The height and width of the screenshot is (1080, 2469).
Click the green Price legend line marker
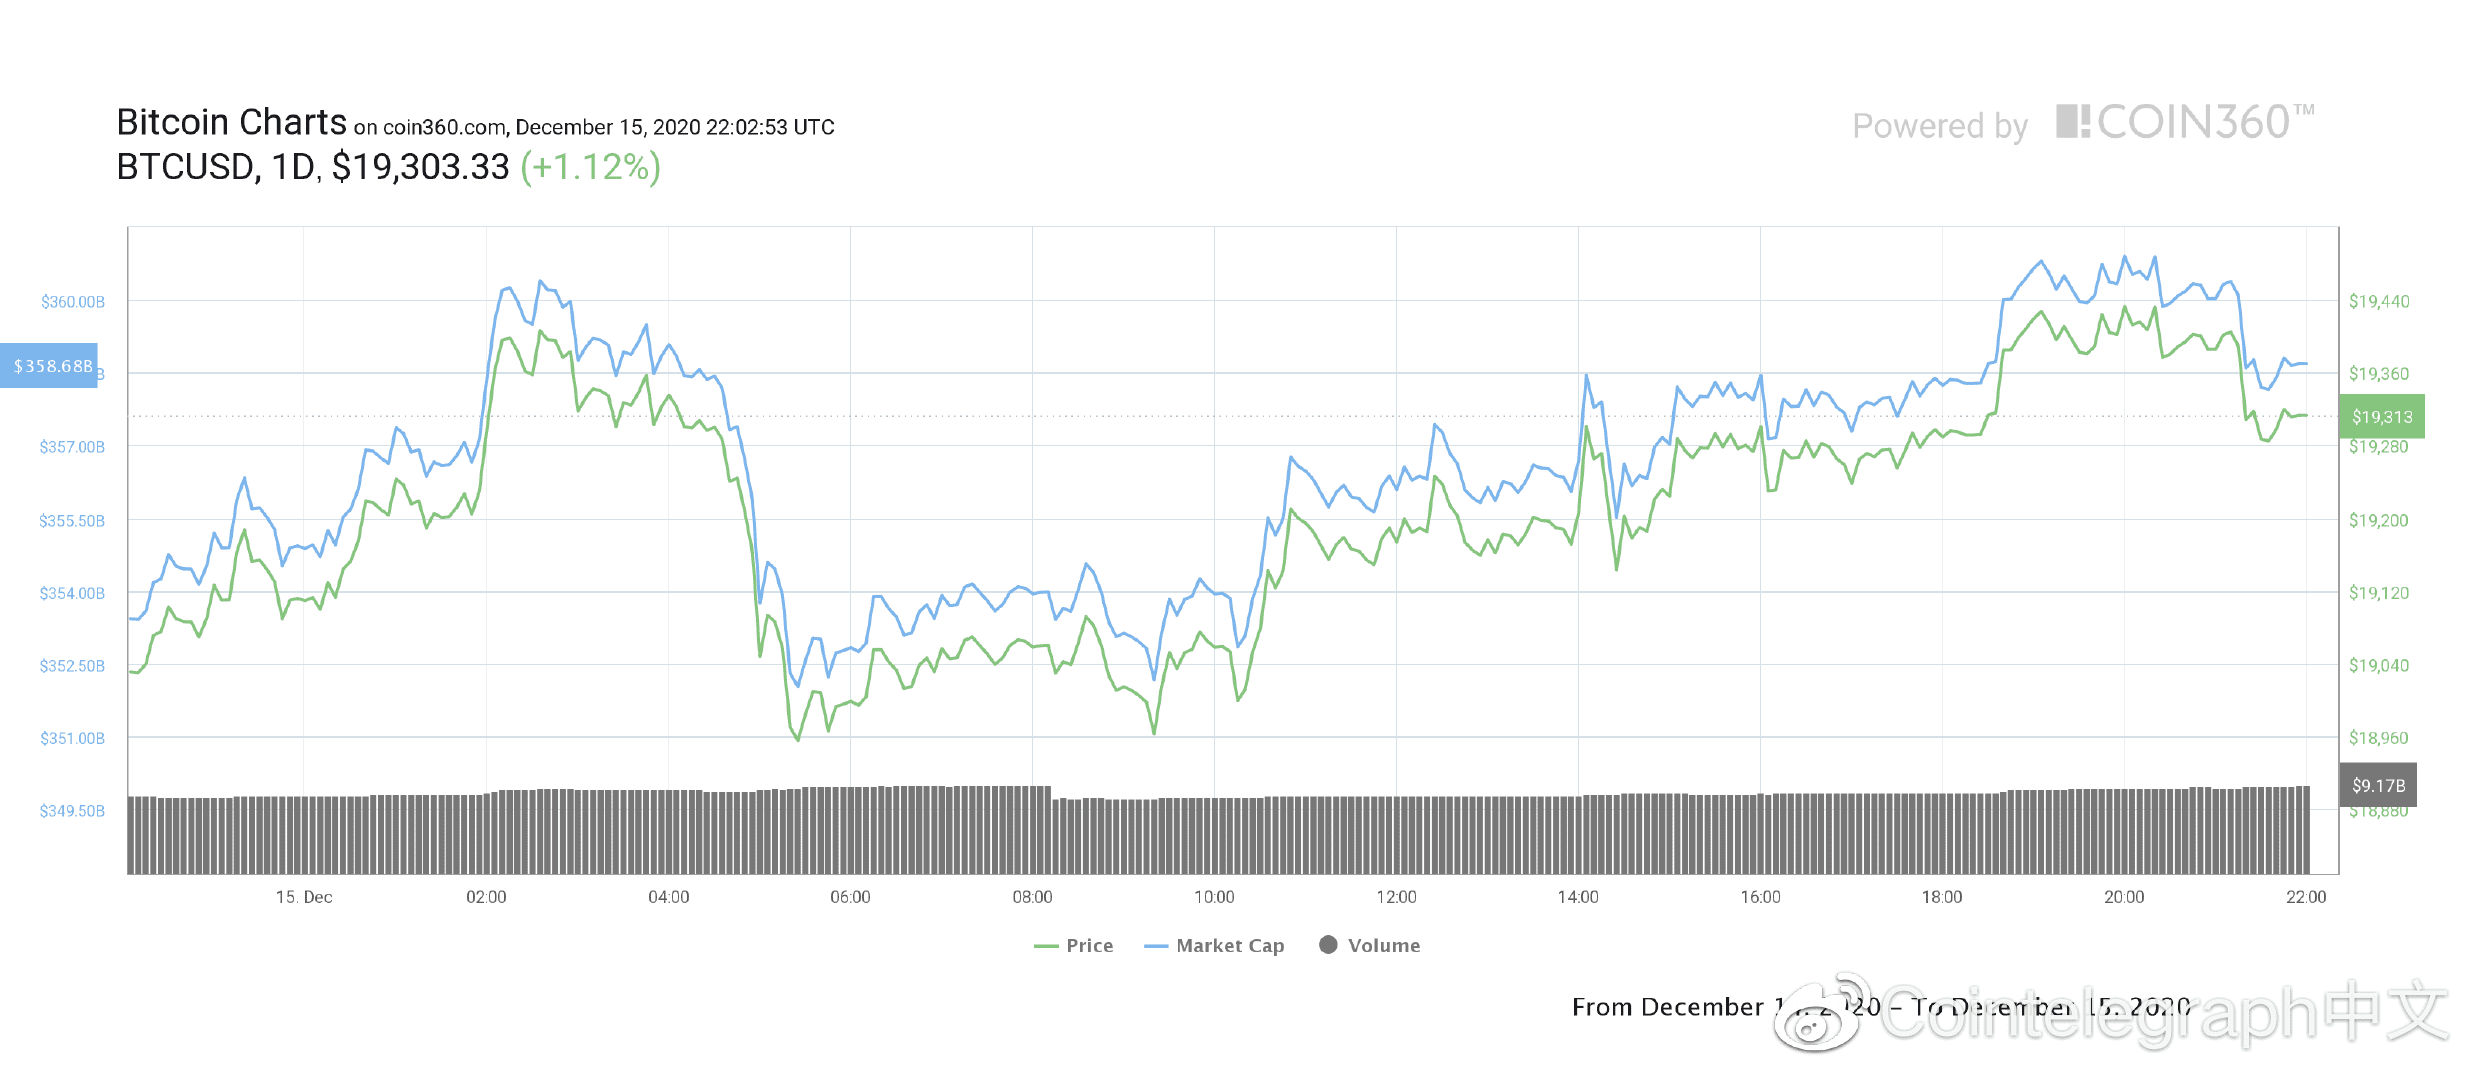(x=1046, y=946)
